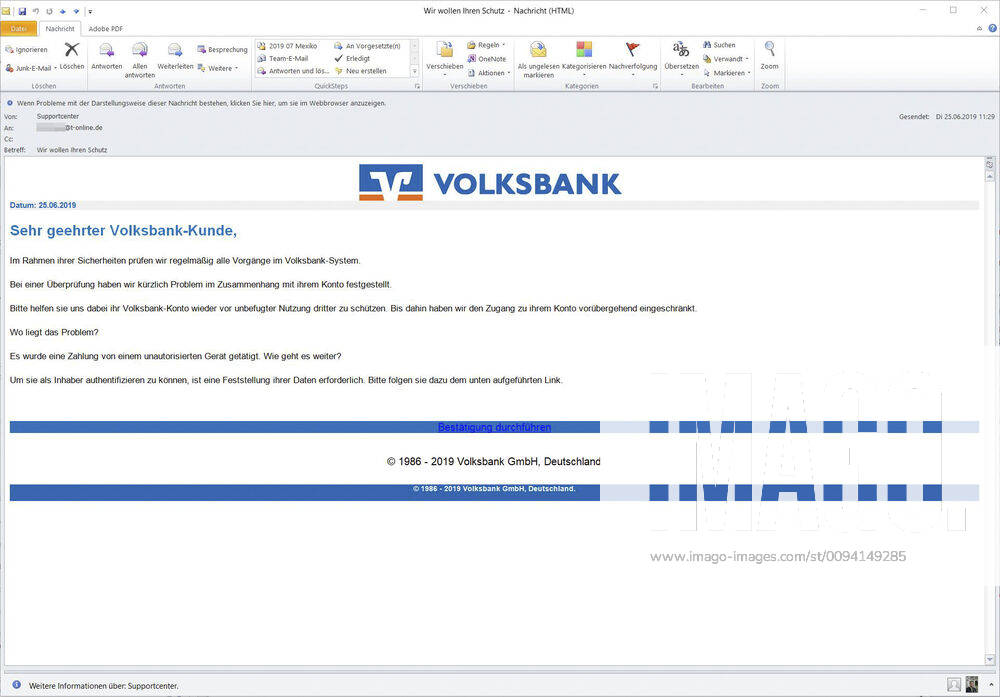Click the subject 'Wir wollen Ihren Schutz'
The image size is (1000, 697).
(x=72, y=150)
